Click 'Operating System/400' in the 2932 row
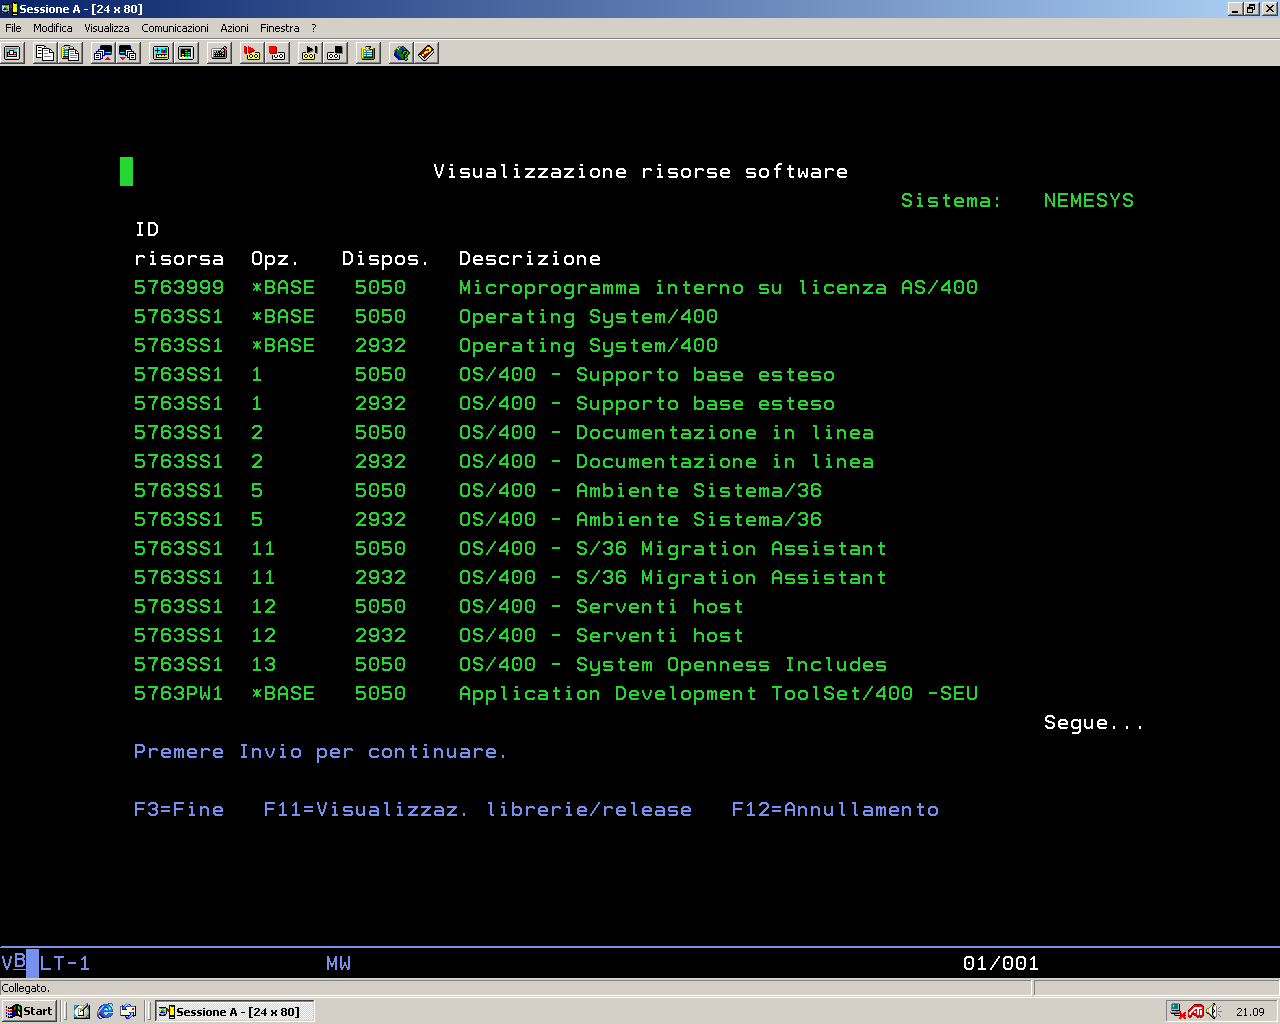This screenshot has height=1024, width=1280. point(588,345)
